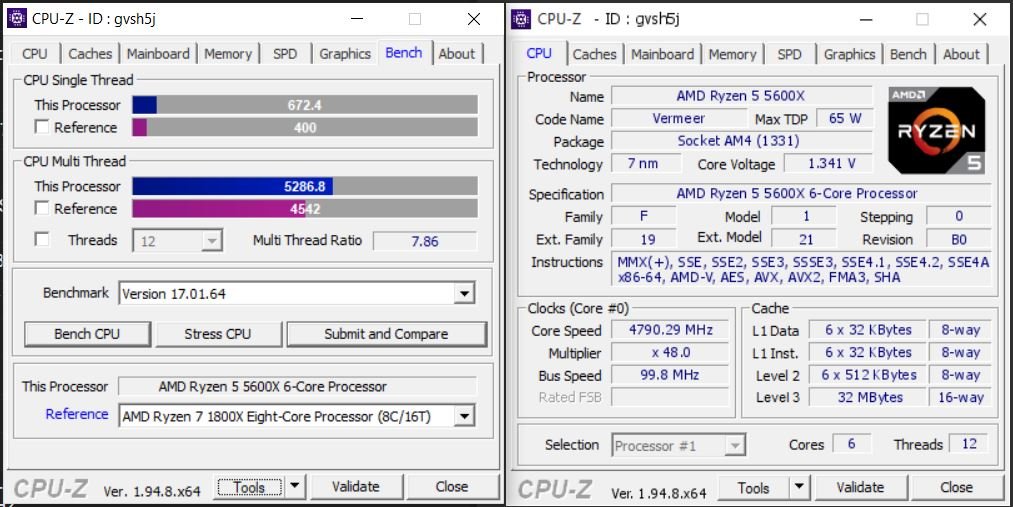The image size is (1013, 507).
Task: Open the Processor #1 selection dropdown
Action: [x=678, y=445]
